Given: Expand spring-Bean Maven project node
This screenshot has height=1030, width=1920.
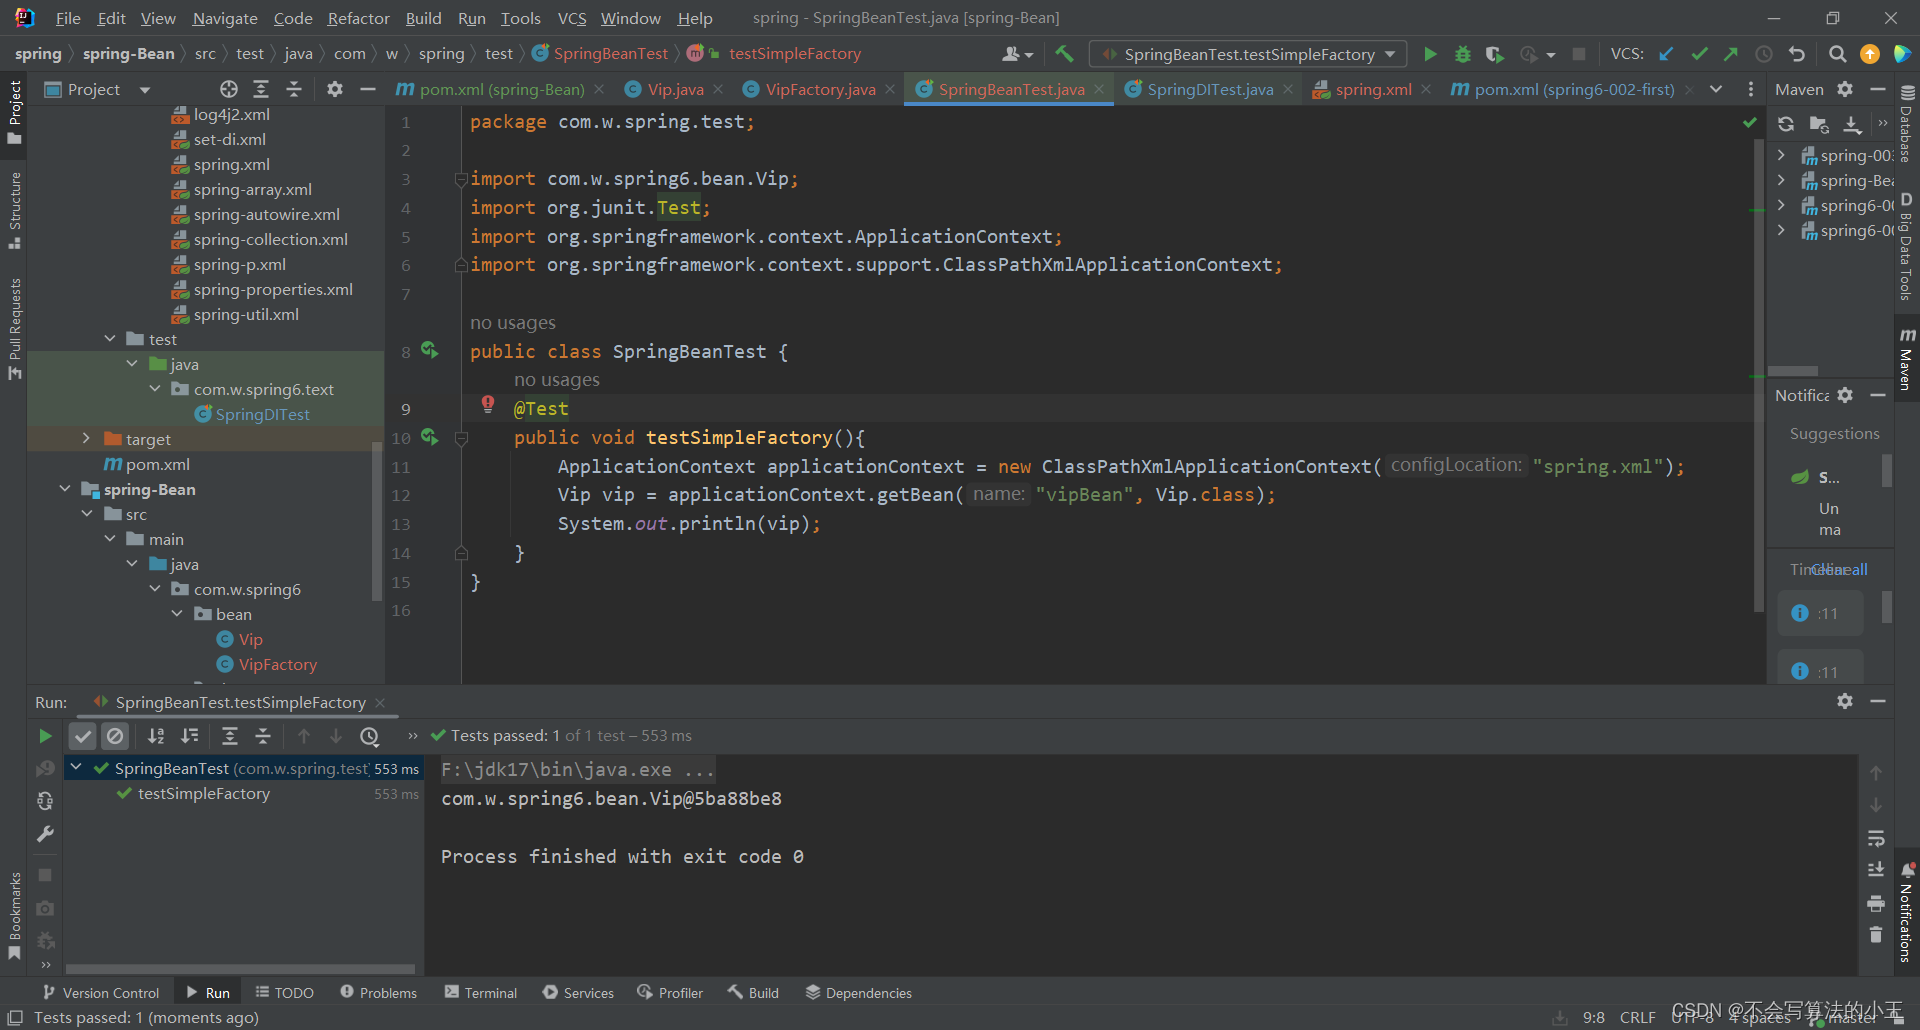Looking at the screenshot, I should click(1781, 180).
